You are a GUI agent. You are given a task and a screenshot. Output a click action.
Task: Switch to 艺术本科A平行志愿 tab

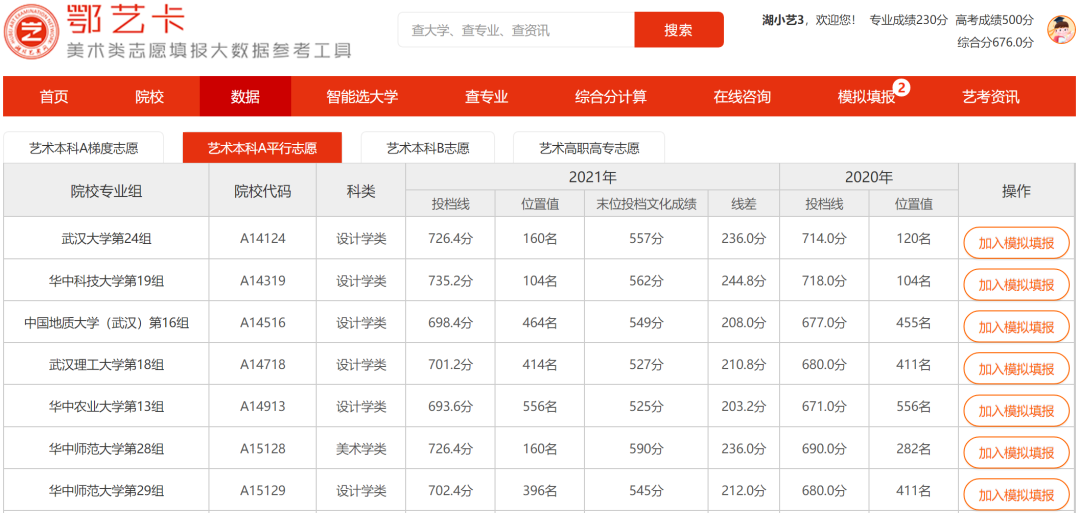coord(262,147)
